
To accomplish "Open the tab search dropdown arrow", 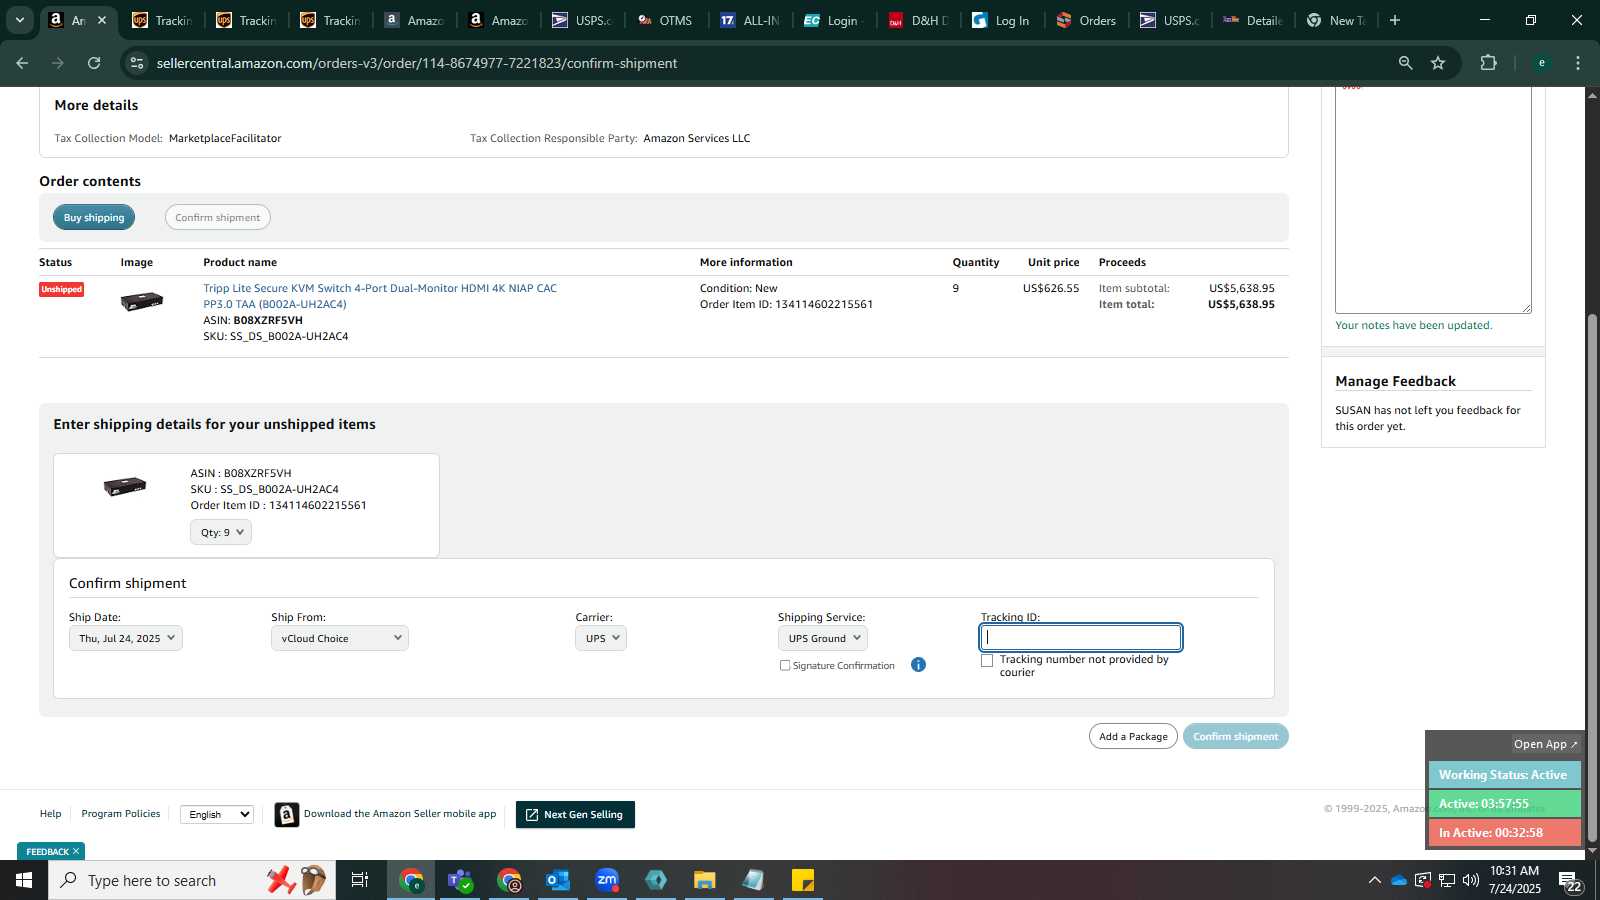I will [19, 20].
